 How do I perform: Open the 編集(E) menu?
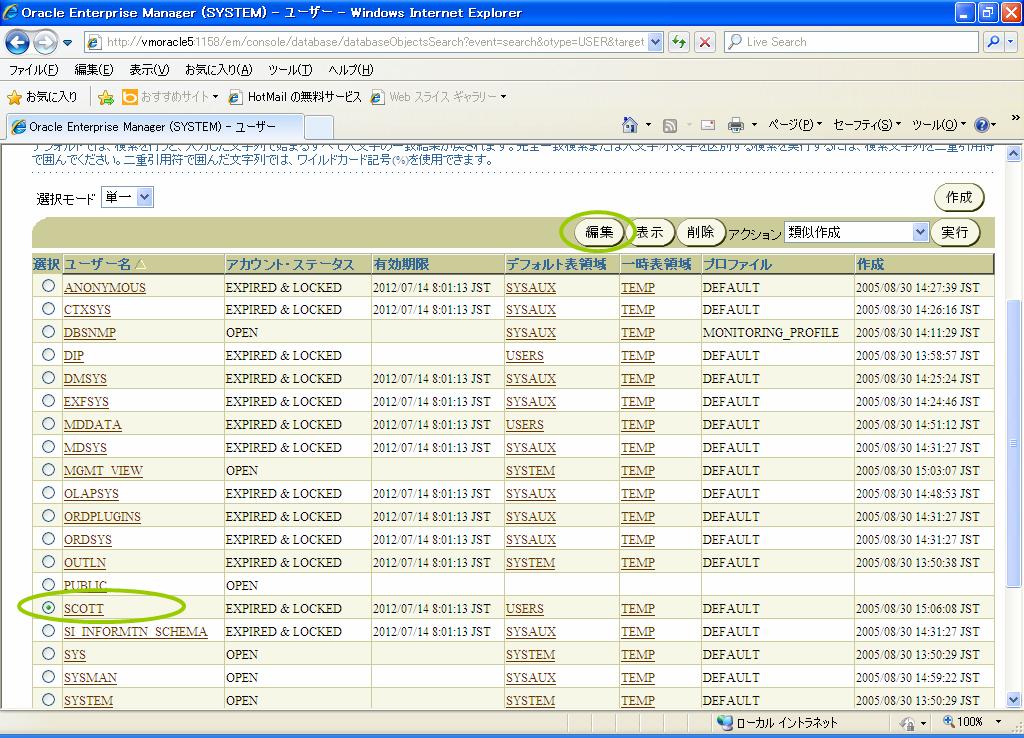94,70
